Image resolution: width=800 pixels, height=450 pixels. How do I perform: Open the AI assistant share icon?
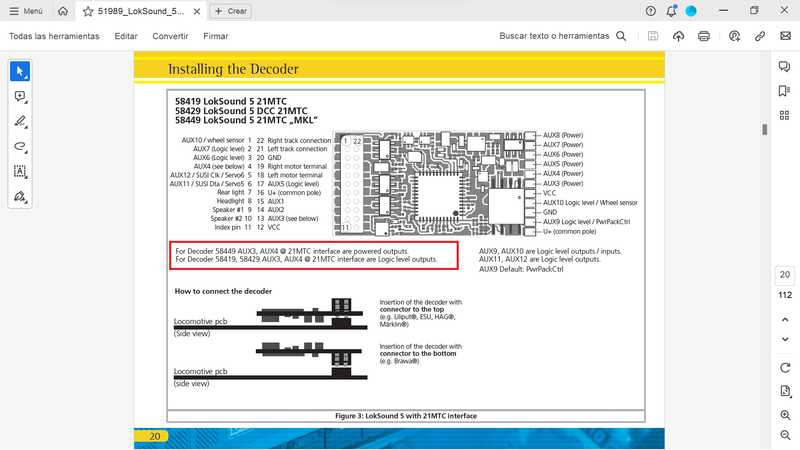click(735, 36)
